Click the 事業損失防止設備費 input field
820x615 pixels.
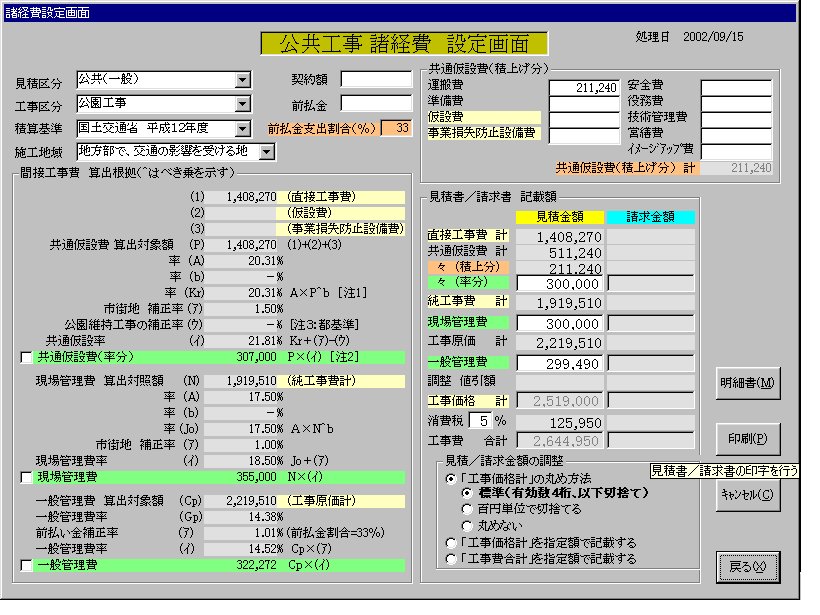(584, 135)
